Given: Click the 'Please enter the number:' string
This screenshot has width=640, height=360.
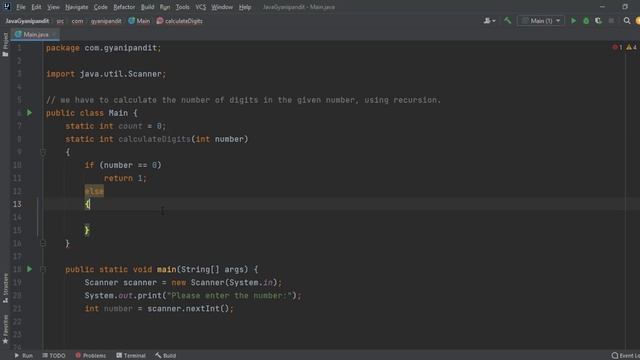Looking at the screenshot, I should coord(230,296).
